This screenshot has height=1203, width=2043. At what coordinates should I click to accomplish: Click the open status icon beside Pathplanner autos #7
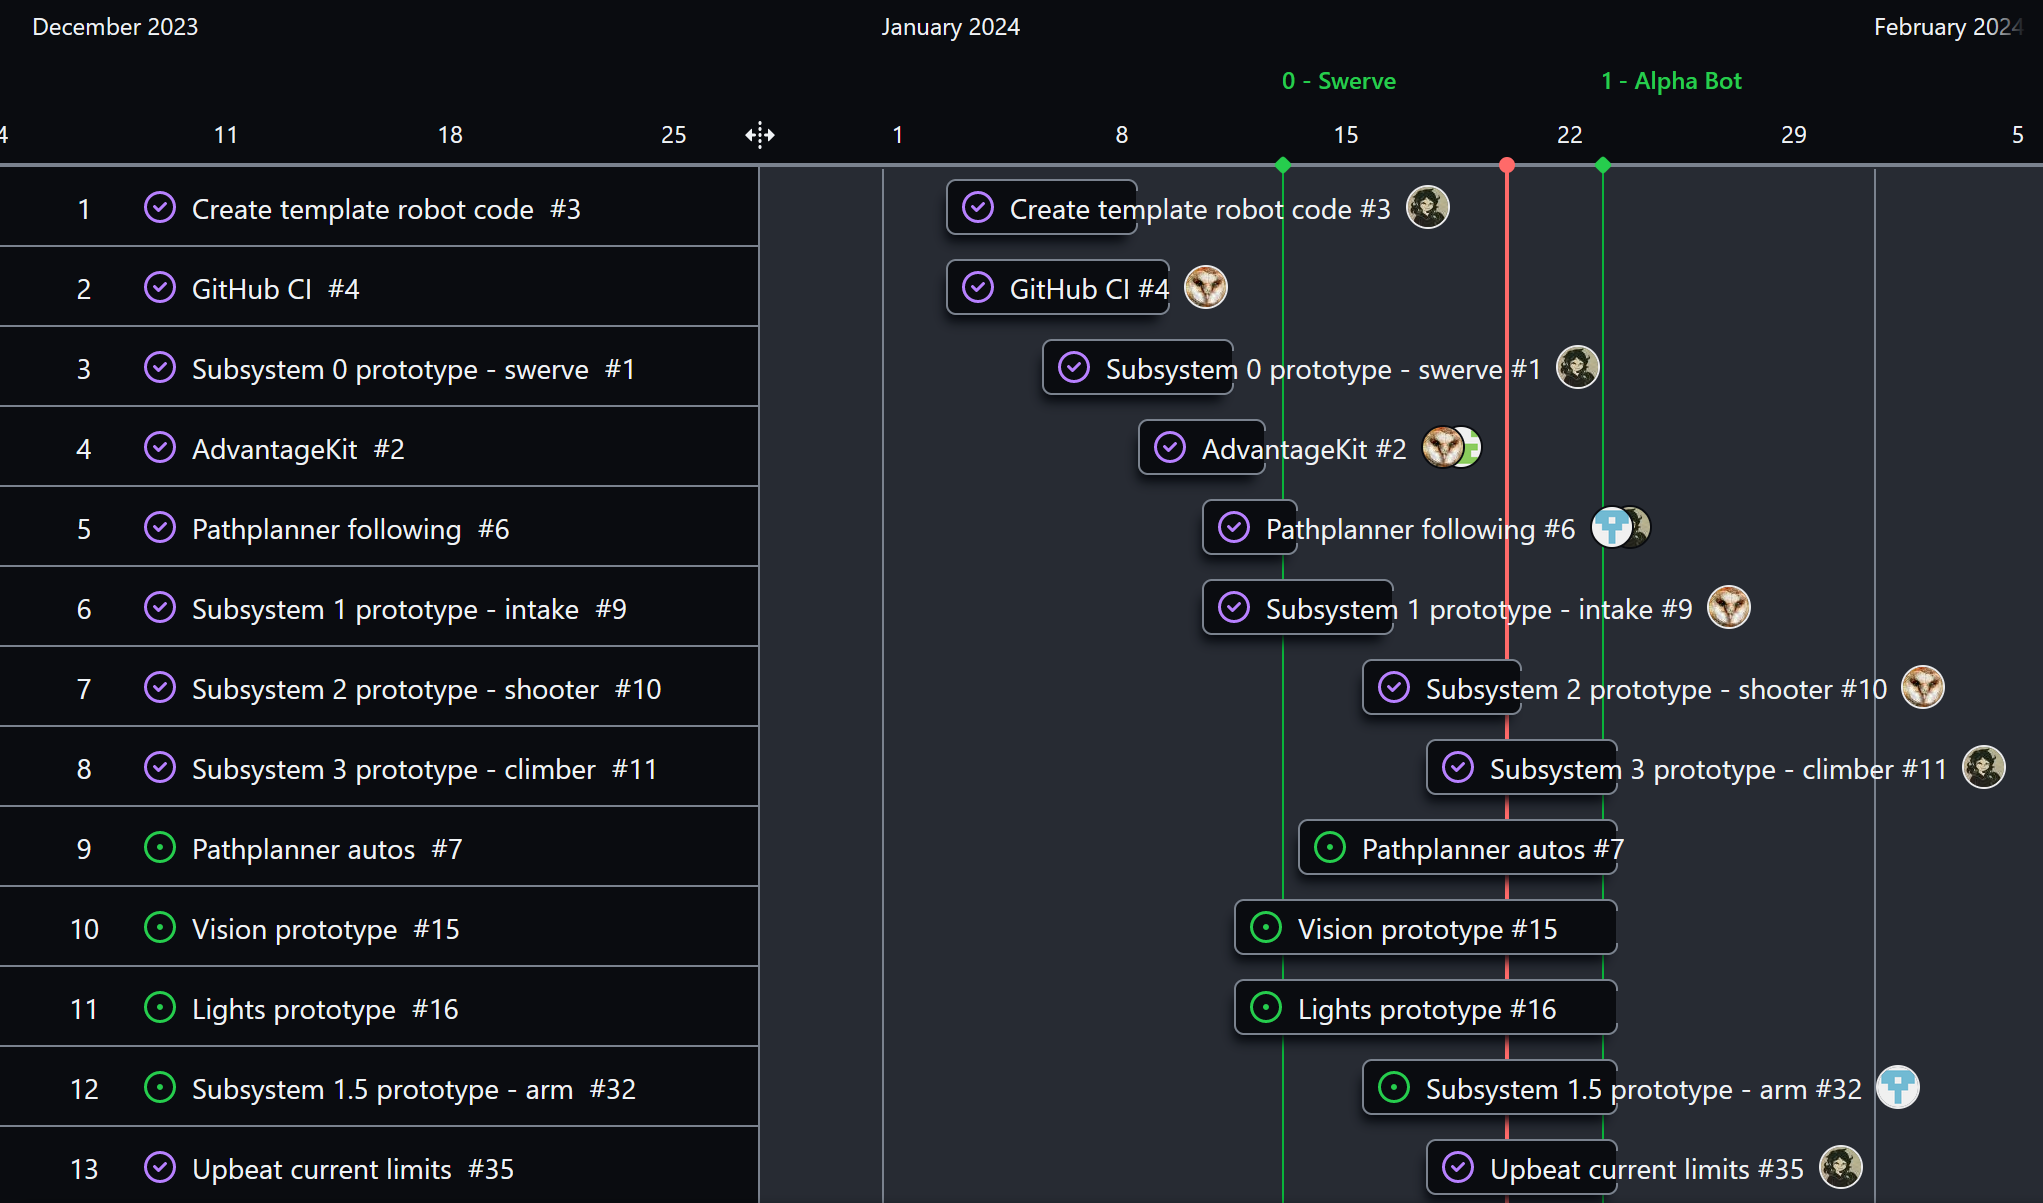pos(1330,848)
